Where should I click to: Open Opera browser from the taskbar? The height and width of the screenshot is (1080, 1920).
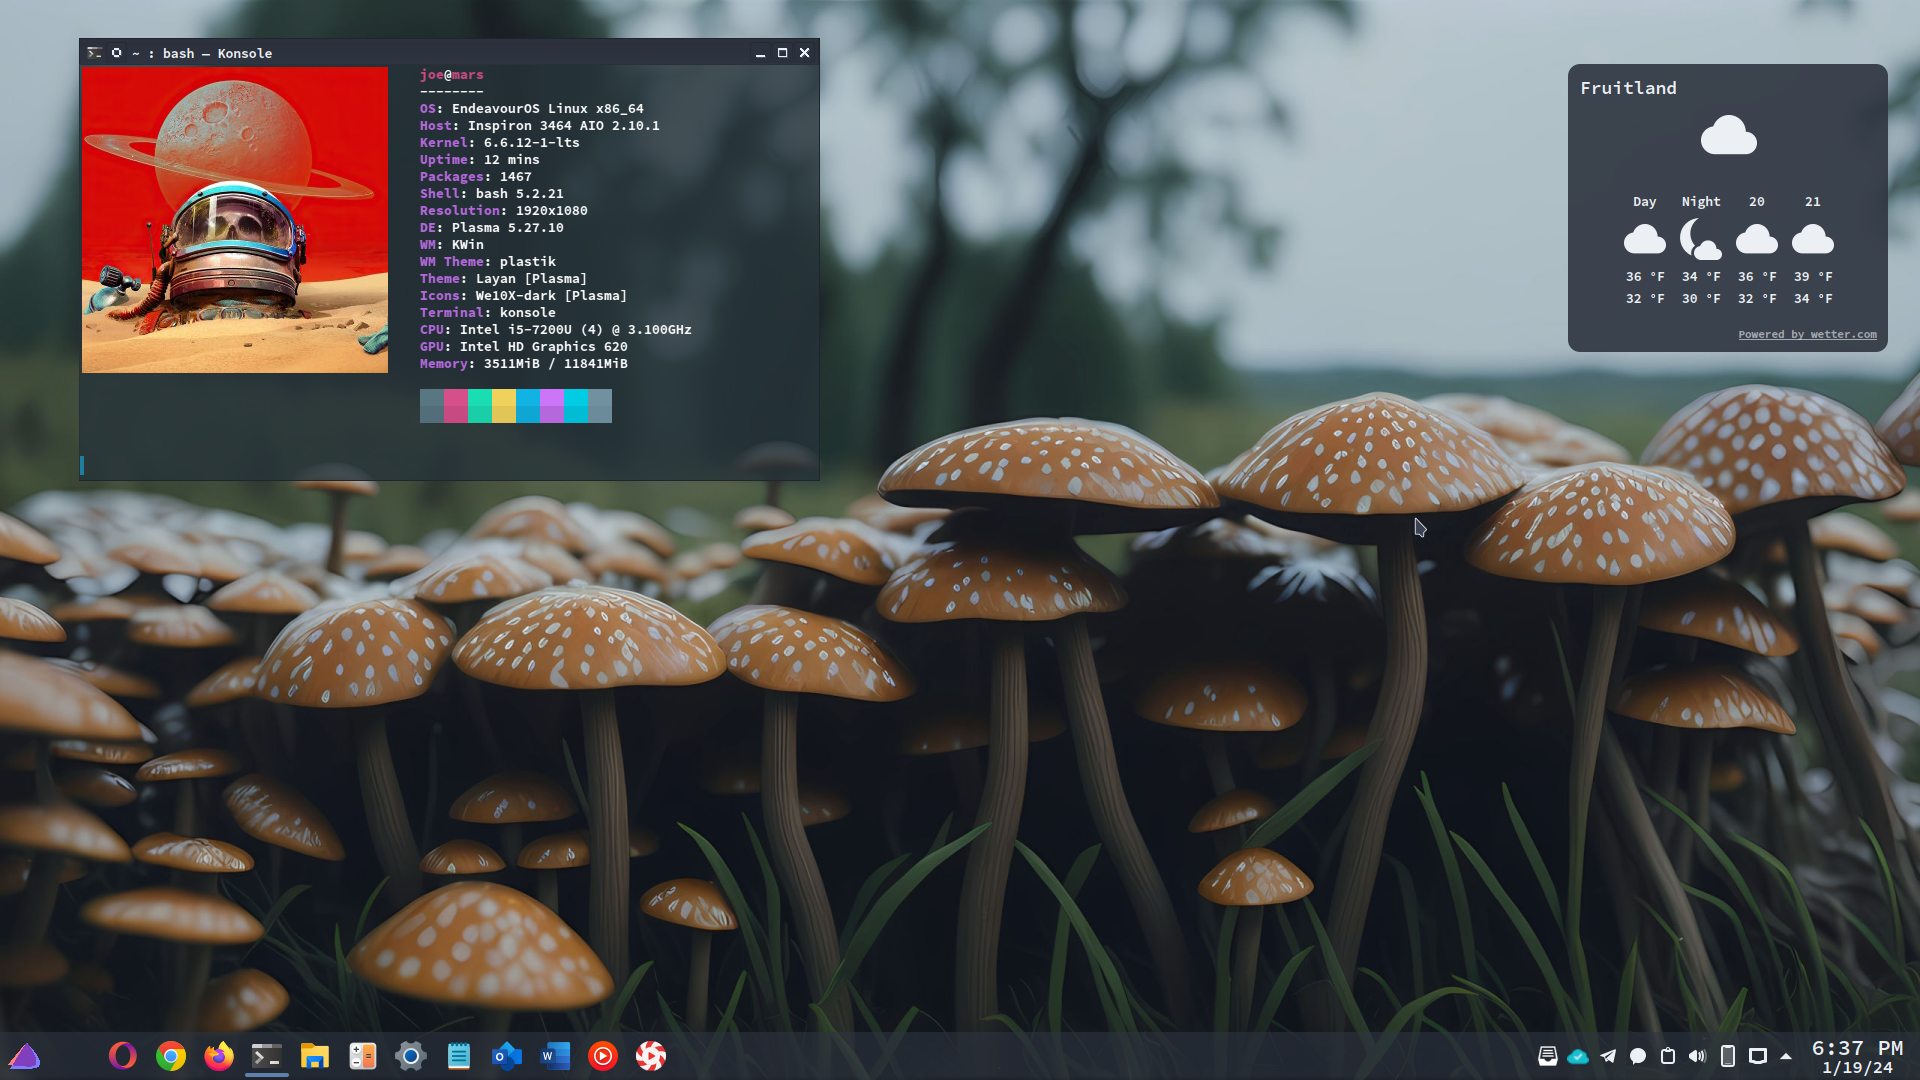point(123,1056)
